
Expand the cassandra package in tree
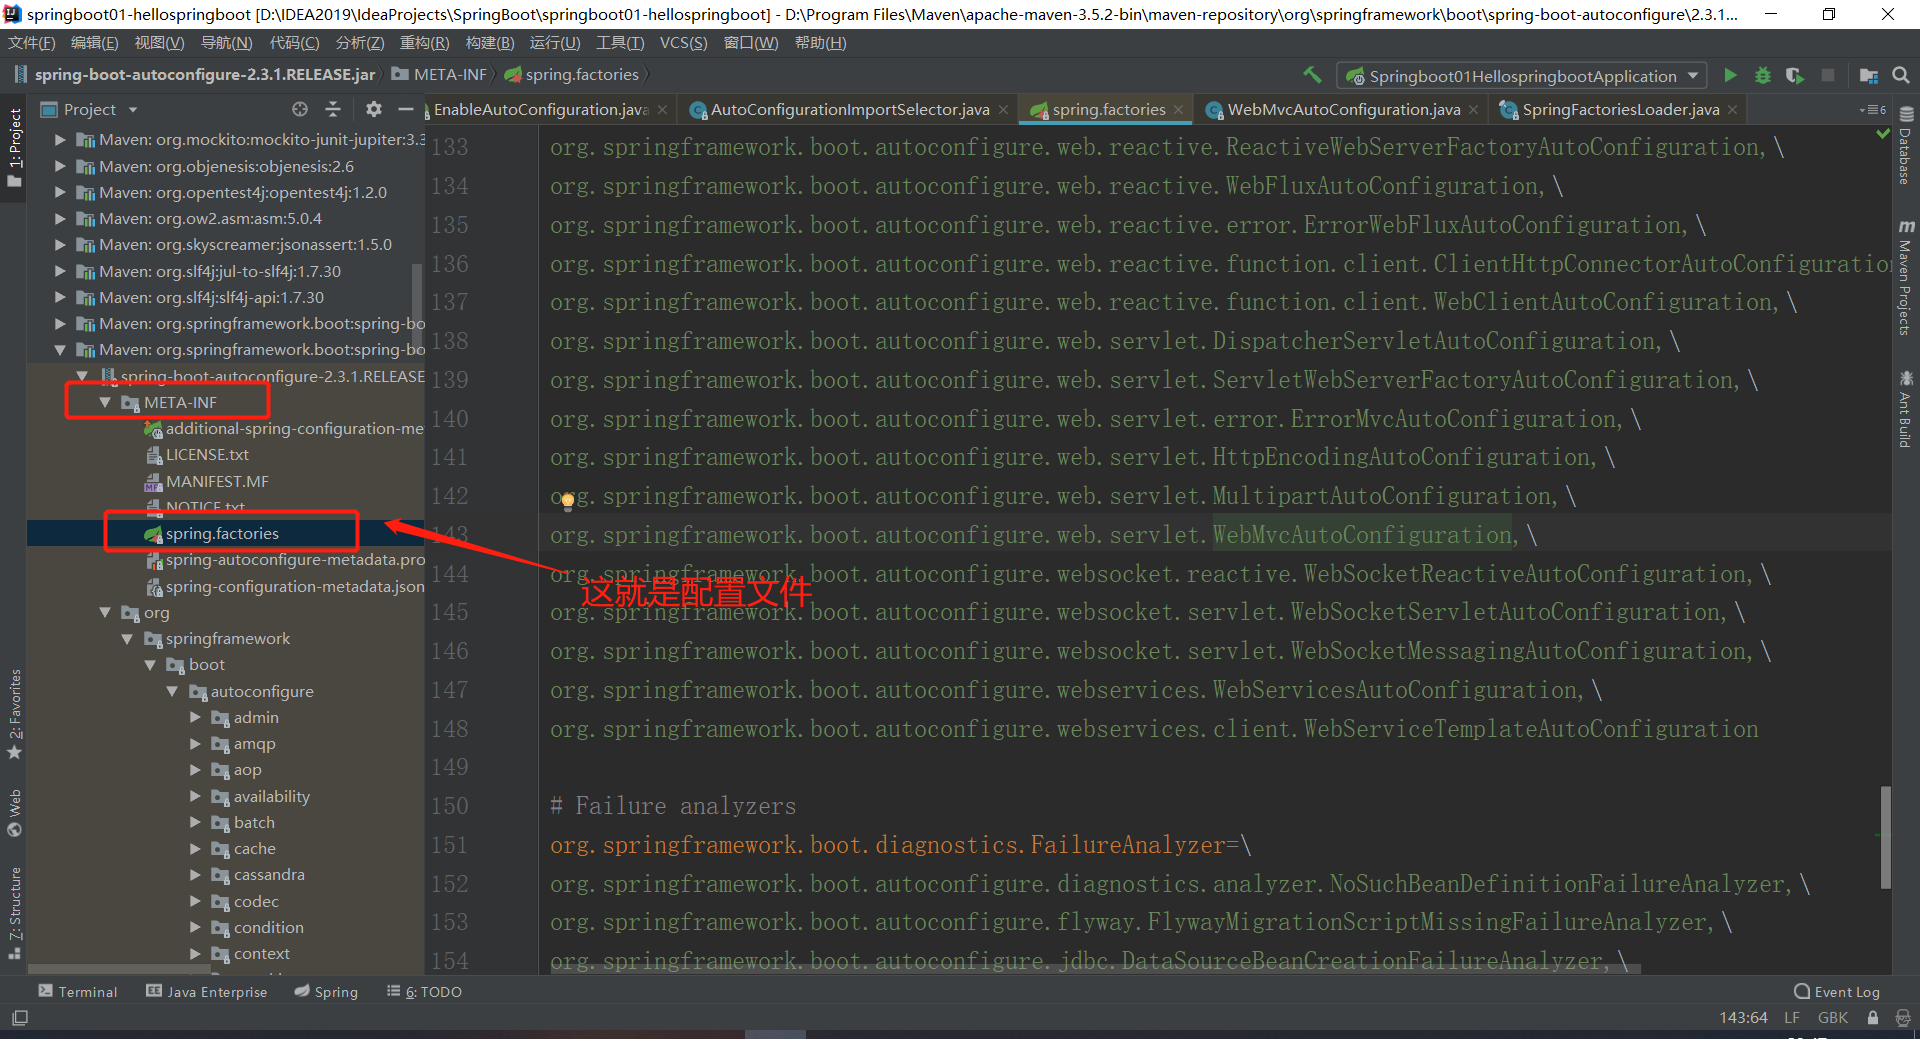click(196, 875)
